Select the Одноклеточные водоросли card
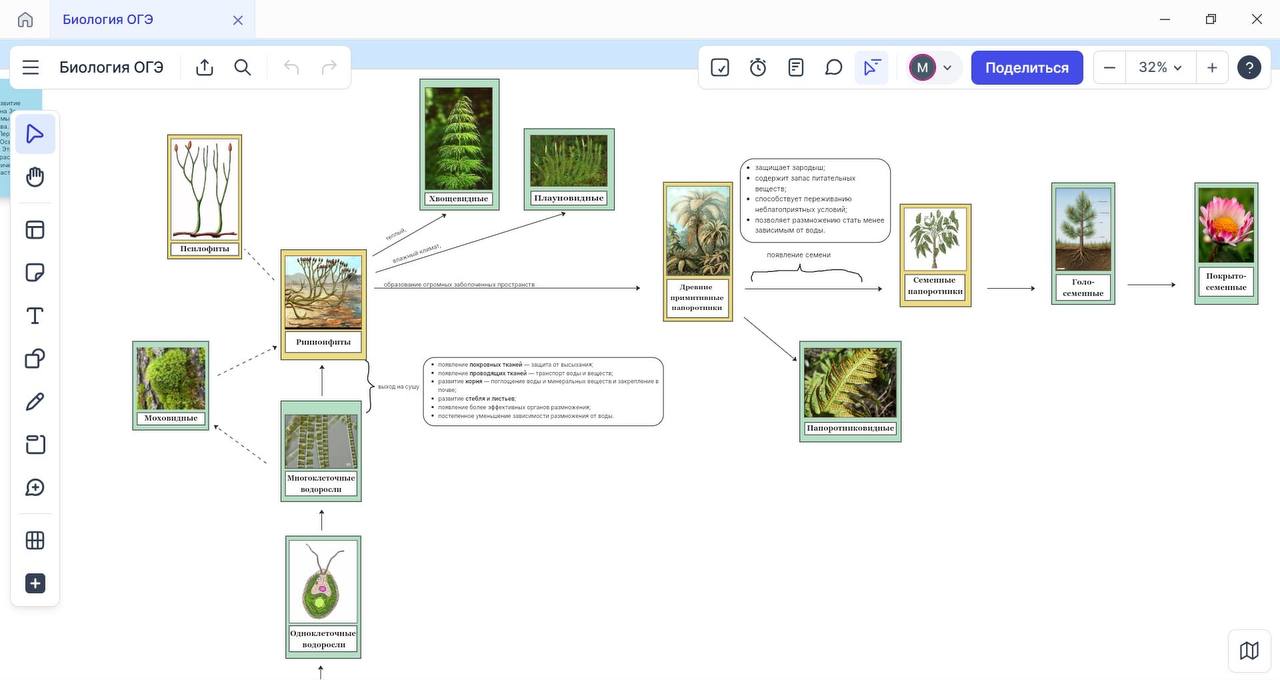 (x=323, y=597)
